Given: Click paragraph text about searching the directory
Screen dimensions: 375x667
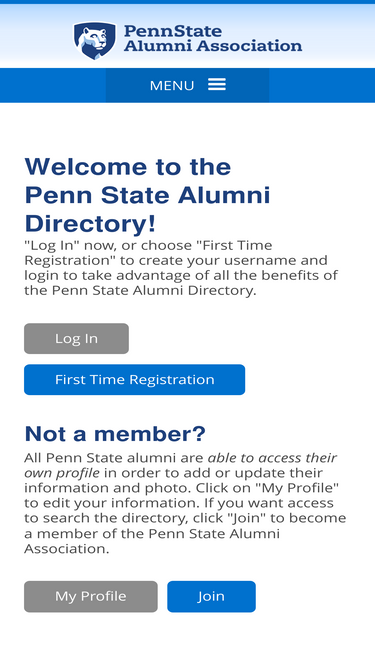Looking at the screenshot, I should coord(185,503).
